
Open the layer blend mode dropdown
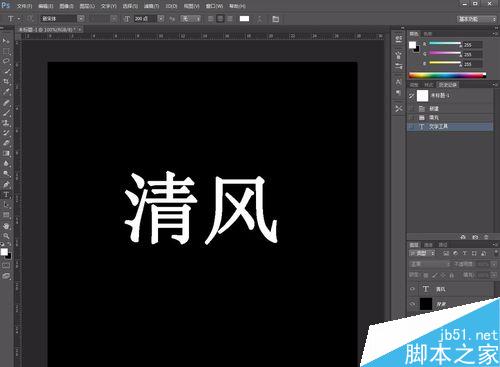(430, 264)
